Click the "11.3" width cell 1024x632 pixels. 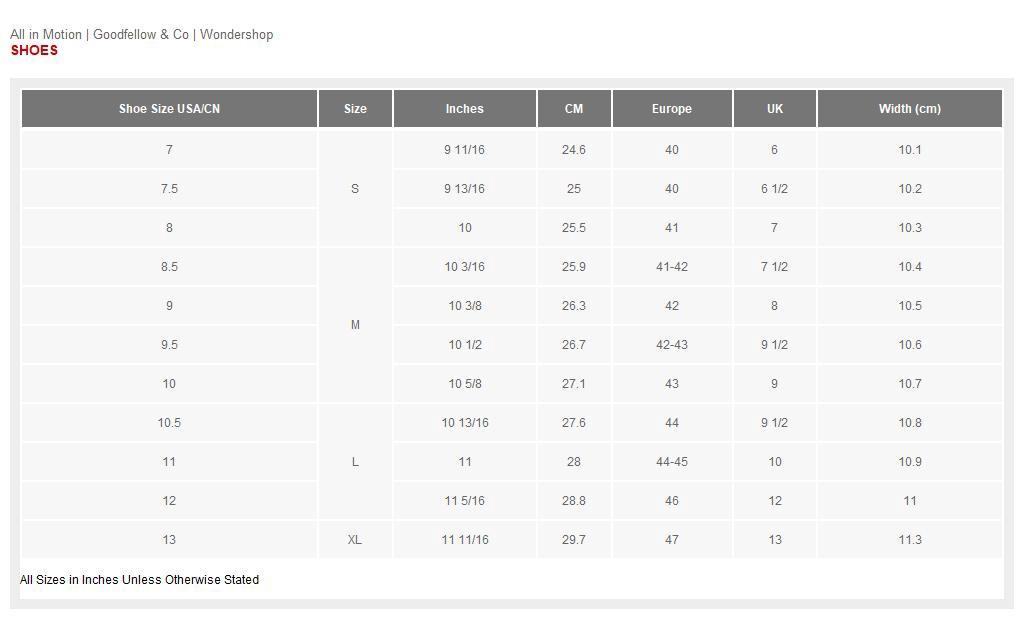tap(909, 540)
